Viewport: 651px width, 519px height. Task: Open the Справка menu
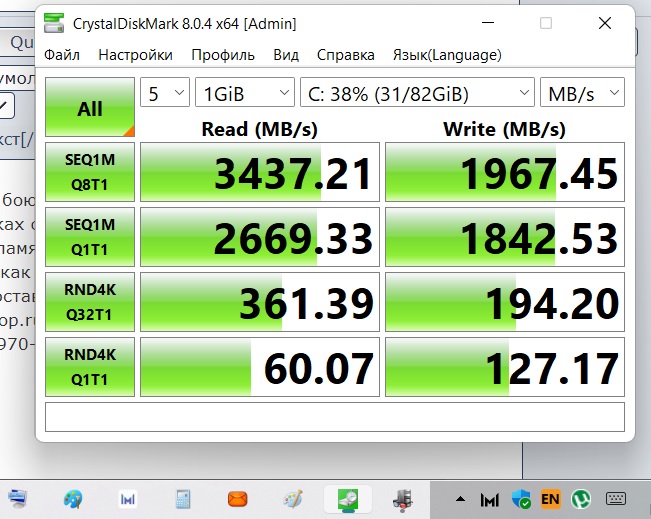(x=345, y=55)
